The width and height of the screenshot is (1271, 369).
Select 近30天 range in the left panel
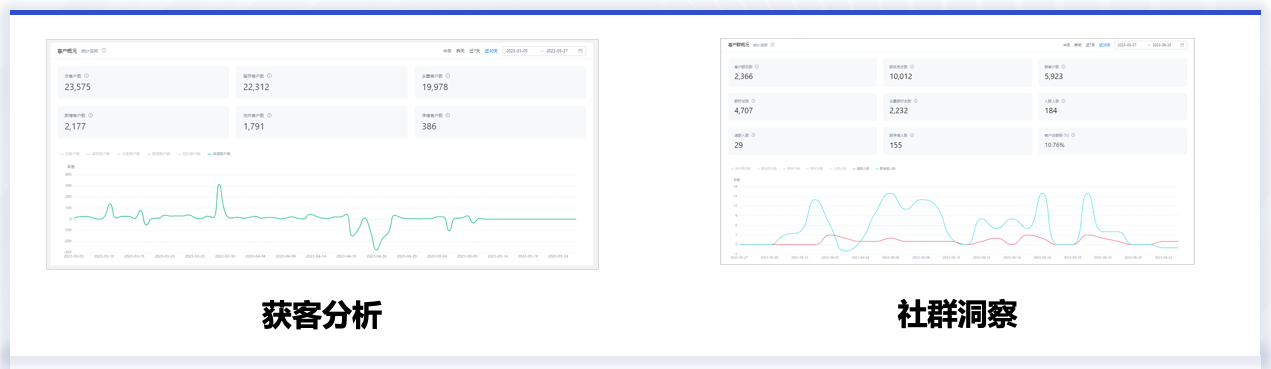click(491, 51)
